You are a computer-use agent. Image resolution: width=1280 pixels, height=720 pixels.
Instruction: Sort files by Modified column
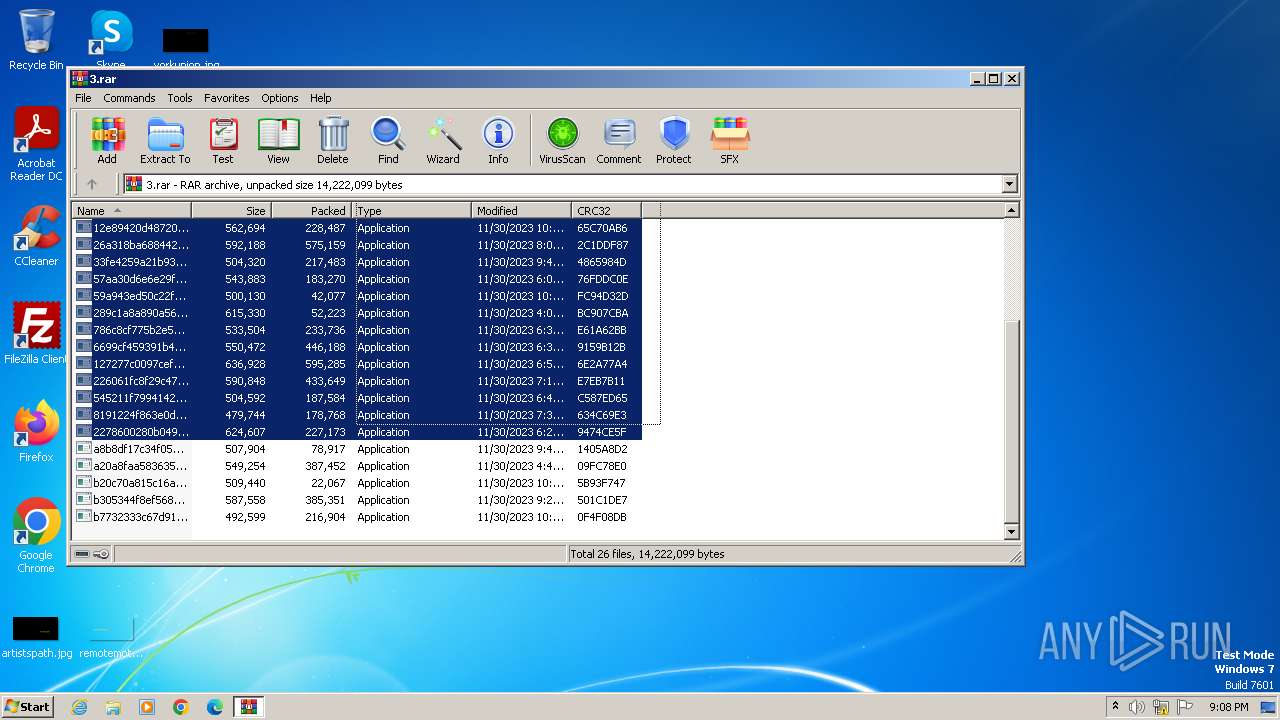pyautogui.click(x=522, y=210)
